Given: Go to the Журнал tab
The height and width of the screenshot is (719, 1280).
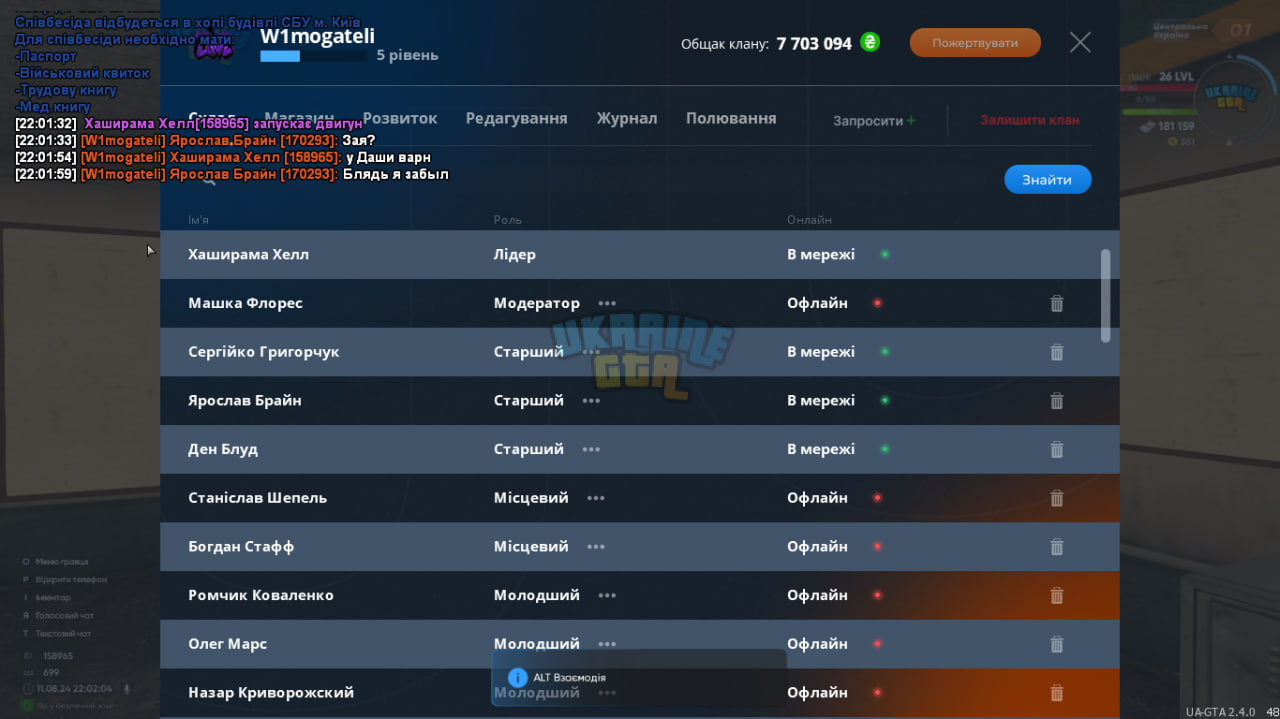Looking at the screenshot, I should (627, 118).
